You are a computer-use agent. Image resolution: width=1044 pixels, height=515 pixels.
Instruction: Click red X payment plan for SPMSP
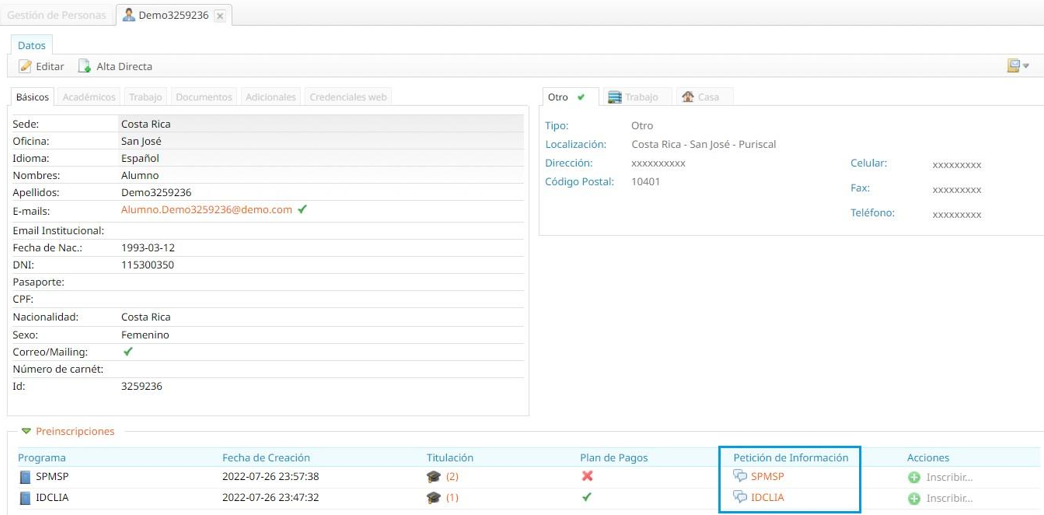(x=587, y=476)
